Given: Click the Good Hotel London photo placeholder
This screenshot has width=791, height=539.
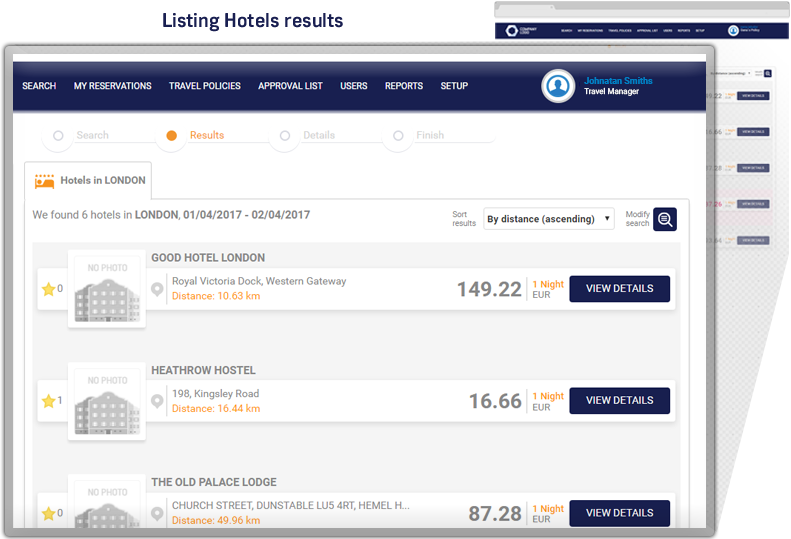Looking at the screenshot, I should [x=107, y=289].
